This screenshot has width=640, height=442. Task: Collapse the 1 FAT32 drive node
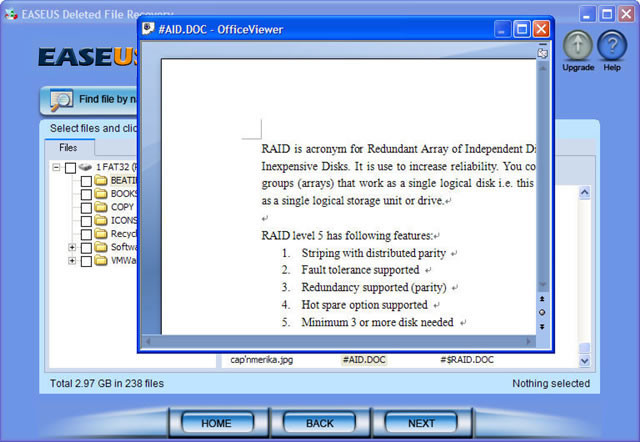click(x=56, y=167)
